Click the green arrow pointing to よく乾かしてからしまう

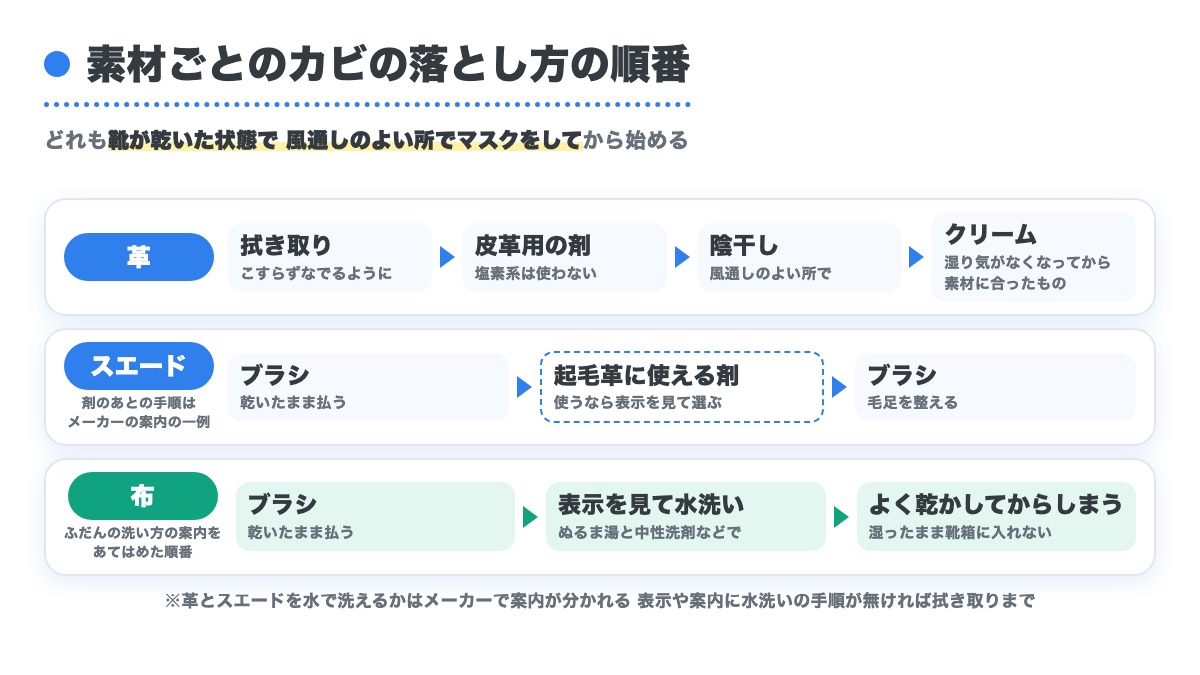(841, 517)
